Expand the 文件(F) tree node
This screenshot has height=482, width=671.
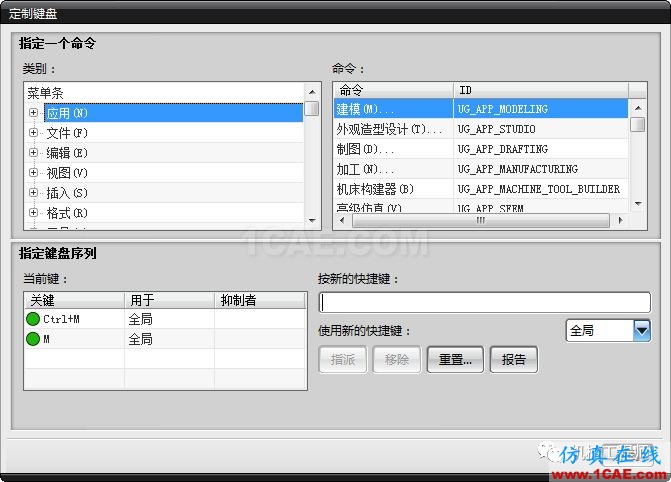point(33,133)
